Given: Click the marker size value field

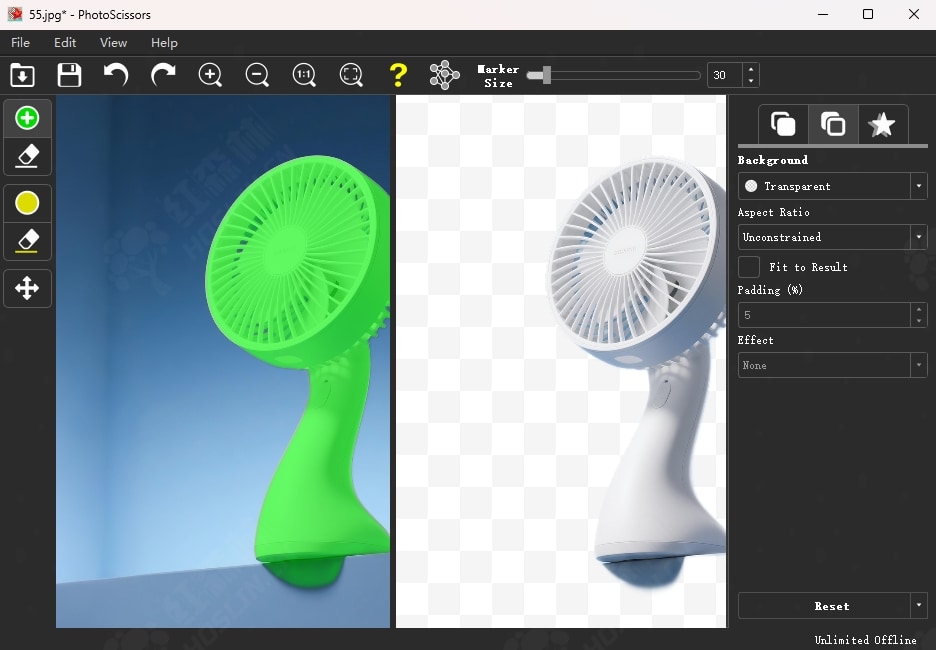Looking at the screenshot, I should (x=724, y=75).
